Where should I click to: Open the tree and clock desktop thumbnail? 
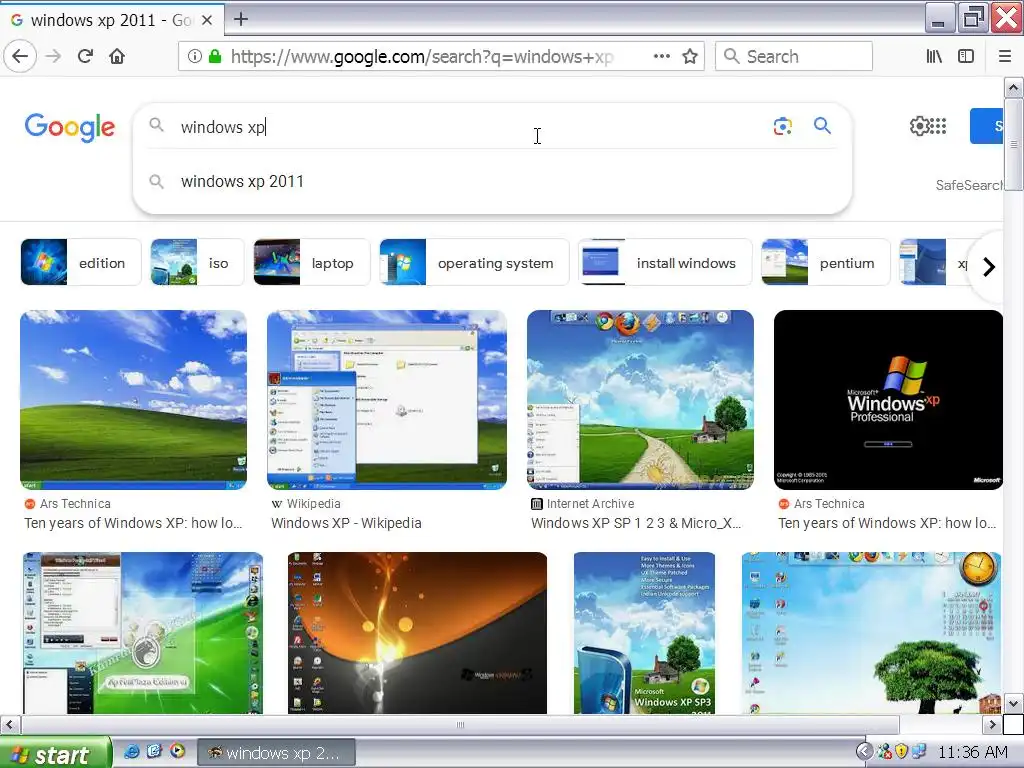coord(872,633)
